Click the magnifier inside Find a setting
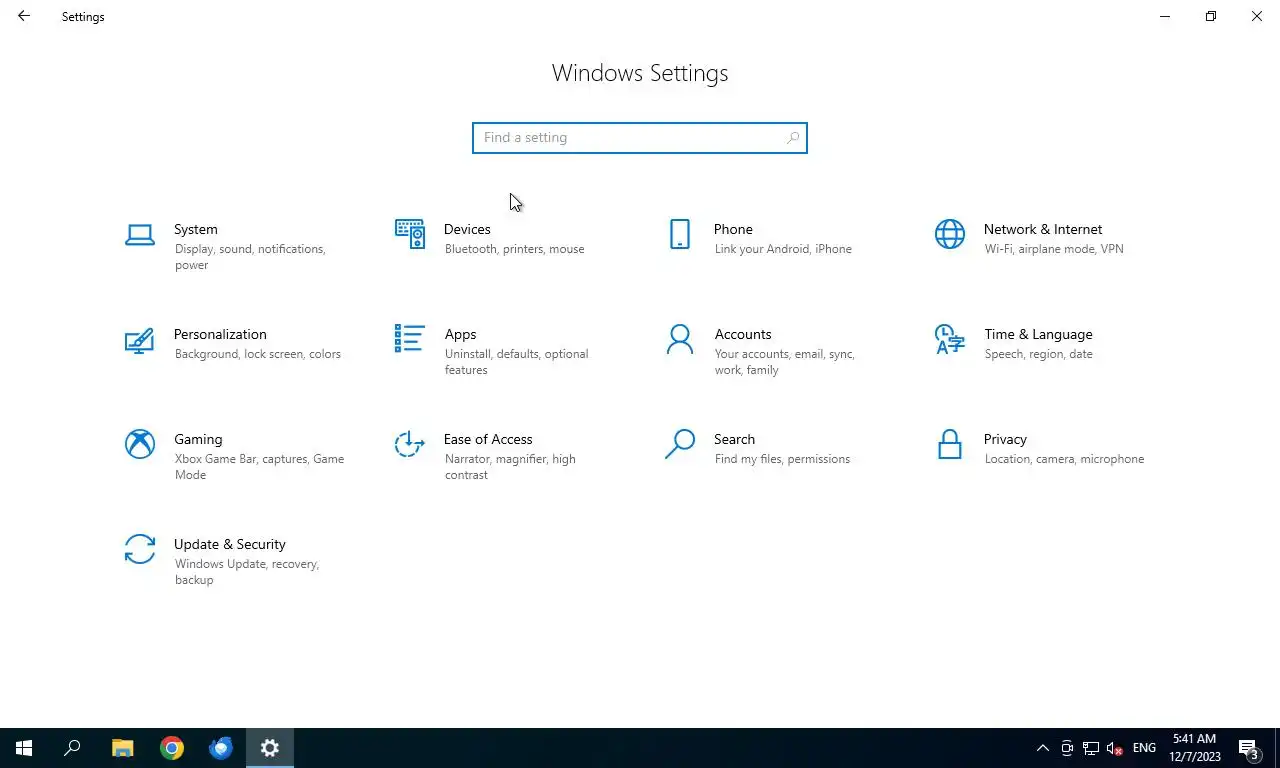The width and height of the screenshot is (1280, 768). tap(793, 138)
